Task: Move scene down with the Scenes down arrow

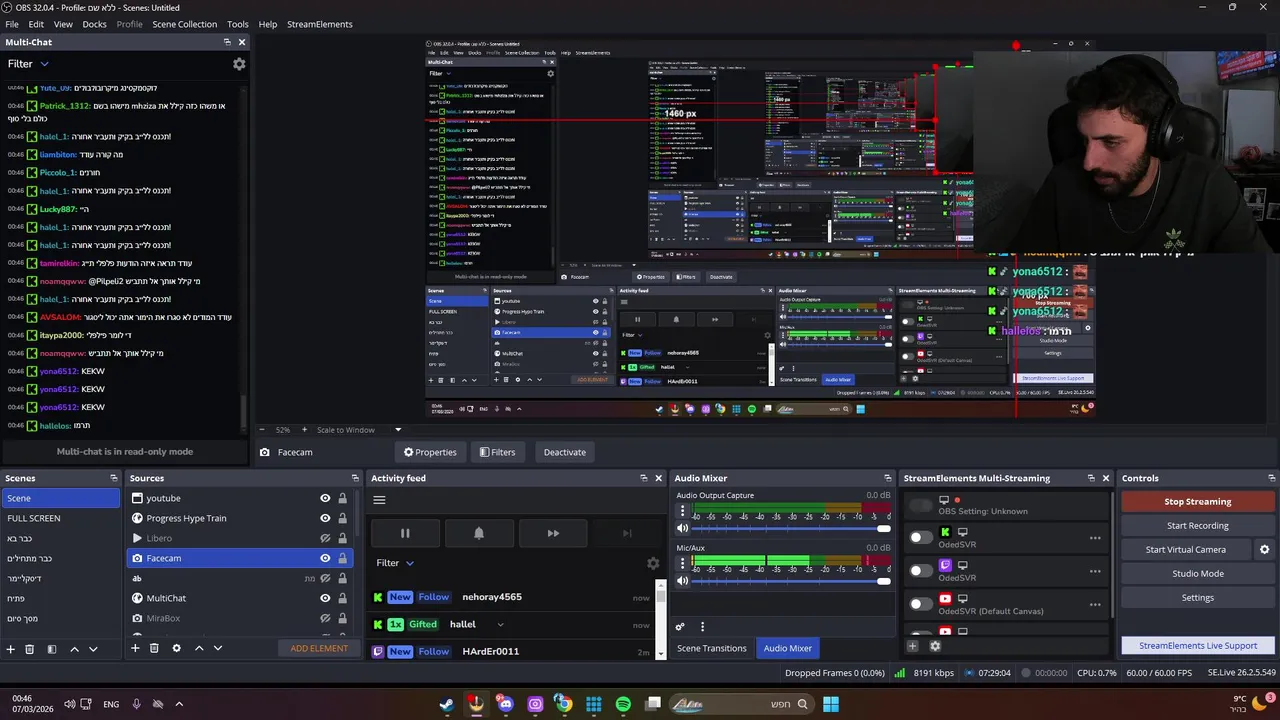Action: (93, 649)
